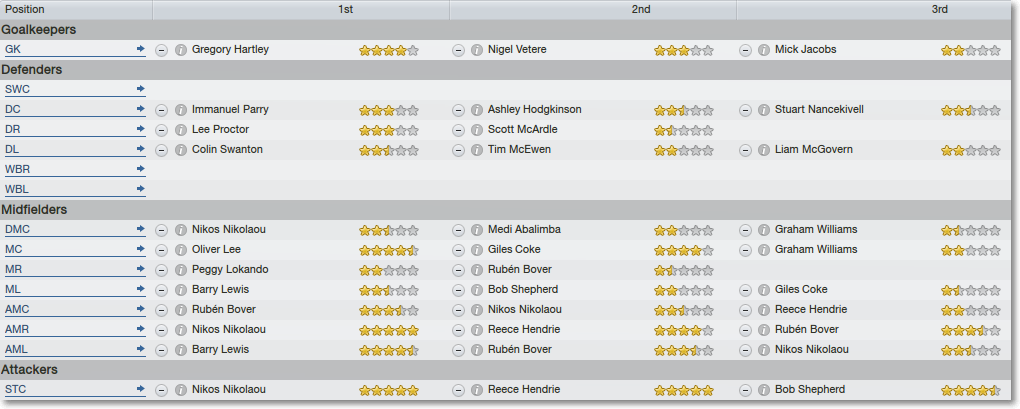The width and height of the screenshot is (1020, 409).
Task: Click the minus icon beside Nigel Vetere
Action: 459,50
